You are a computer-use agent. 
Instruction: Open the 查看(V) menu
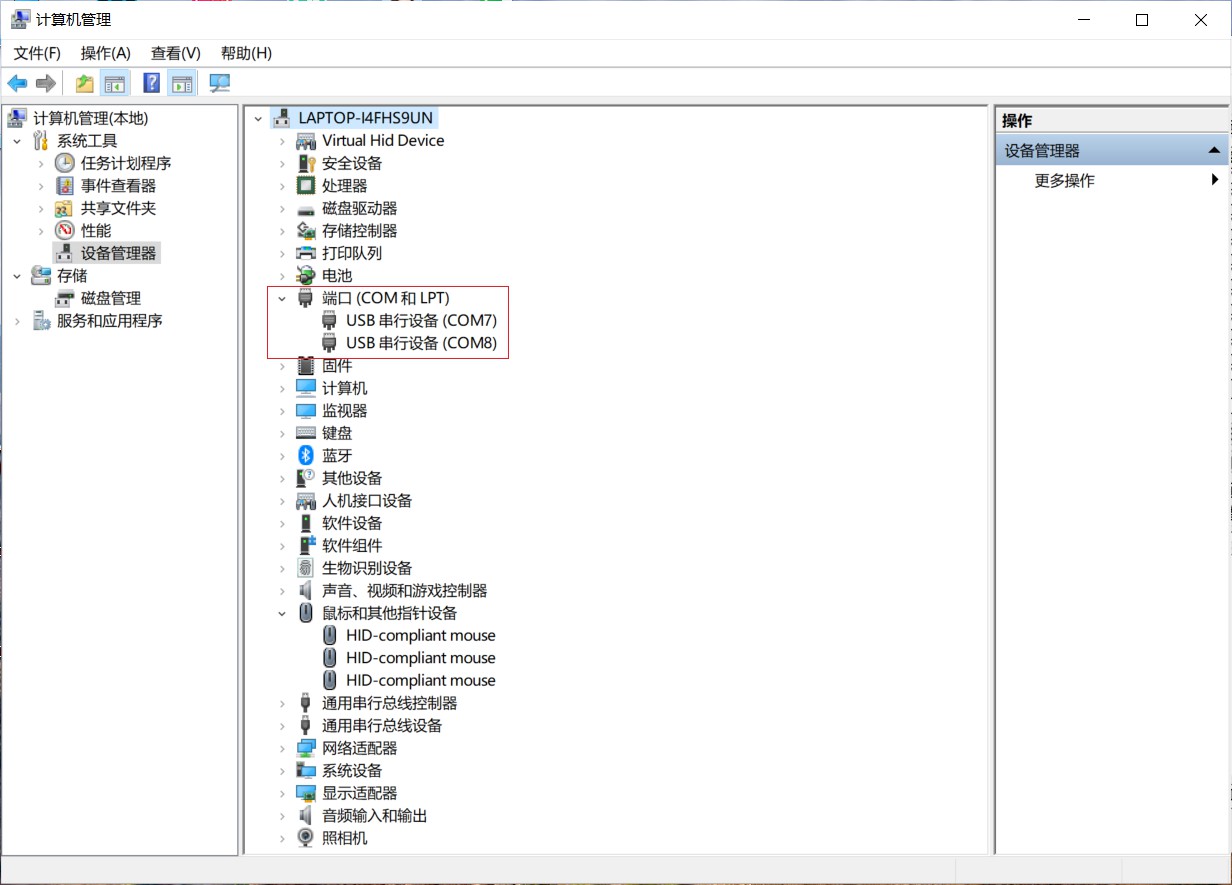pos(176,53)
